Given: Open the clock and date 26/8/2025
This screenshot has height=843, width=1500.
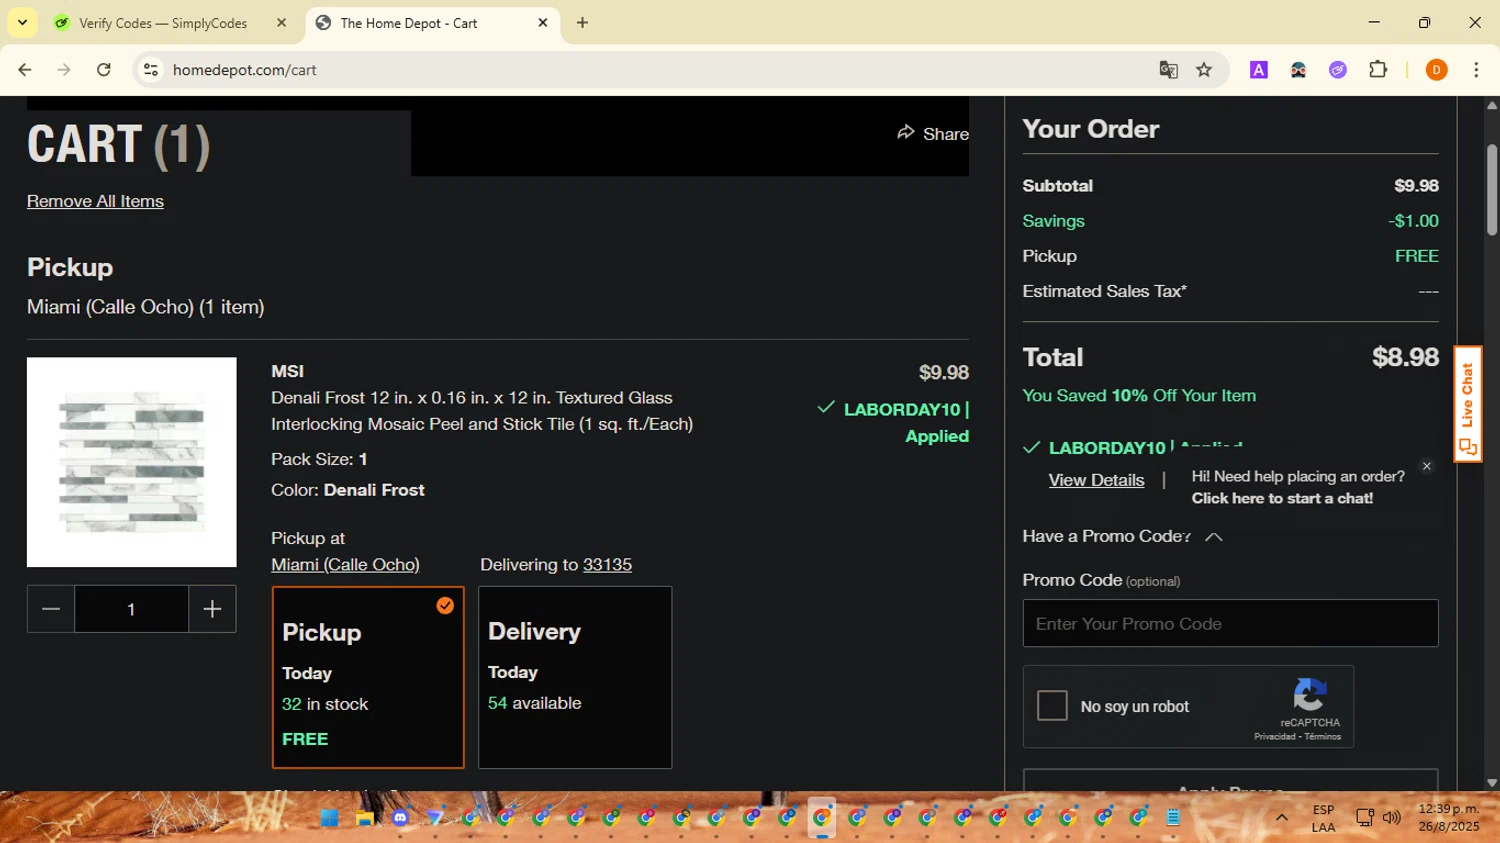Looking at the screenshot, I should [1448, 818].
